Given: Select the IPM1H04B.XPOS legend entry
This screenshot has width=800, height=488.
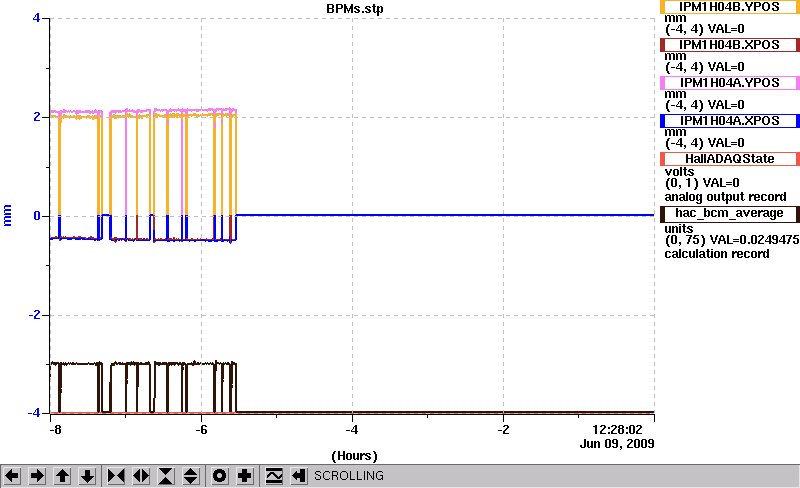Looking at the screenshot, I should (x=730, y=45).
